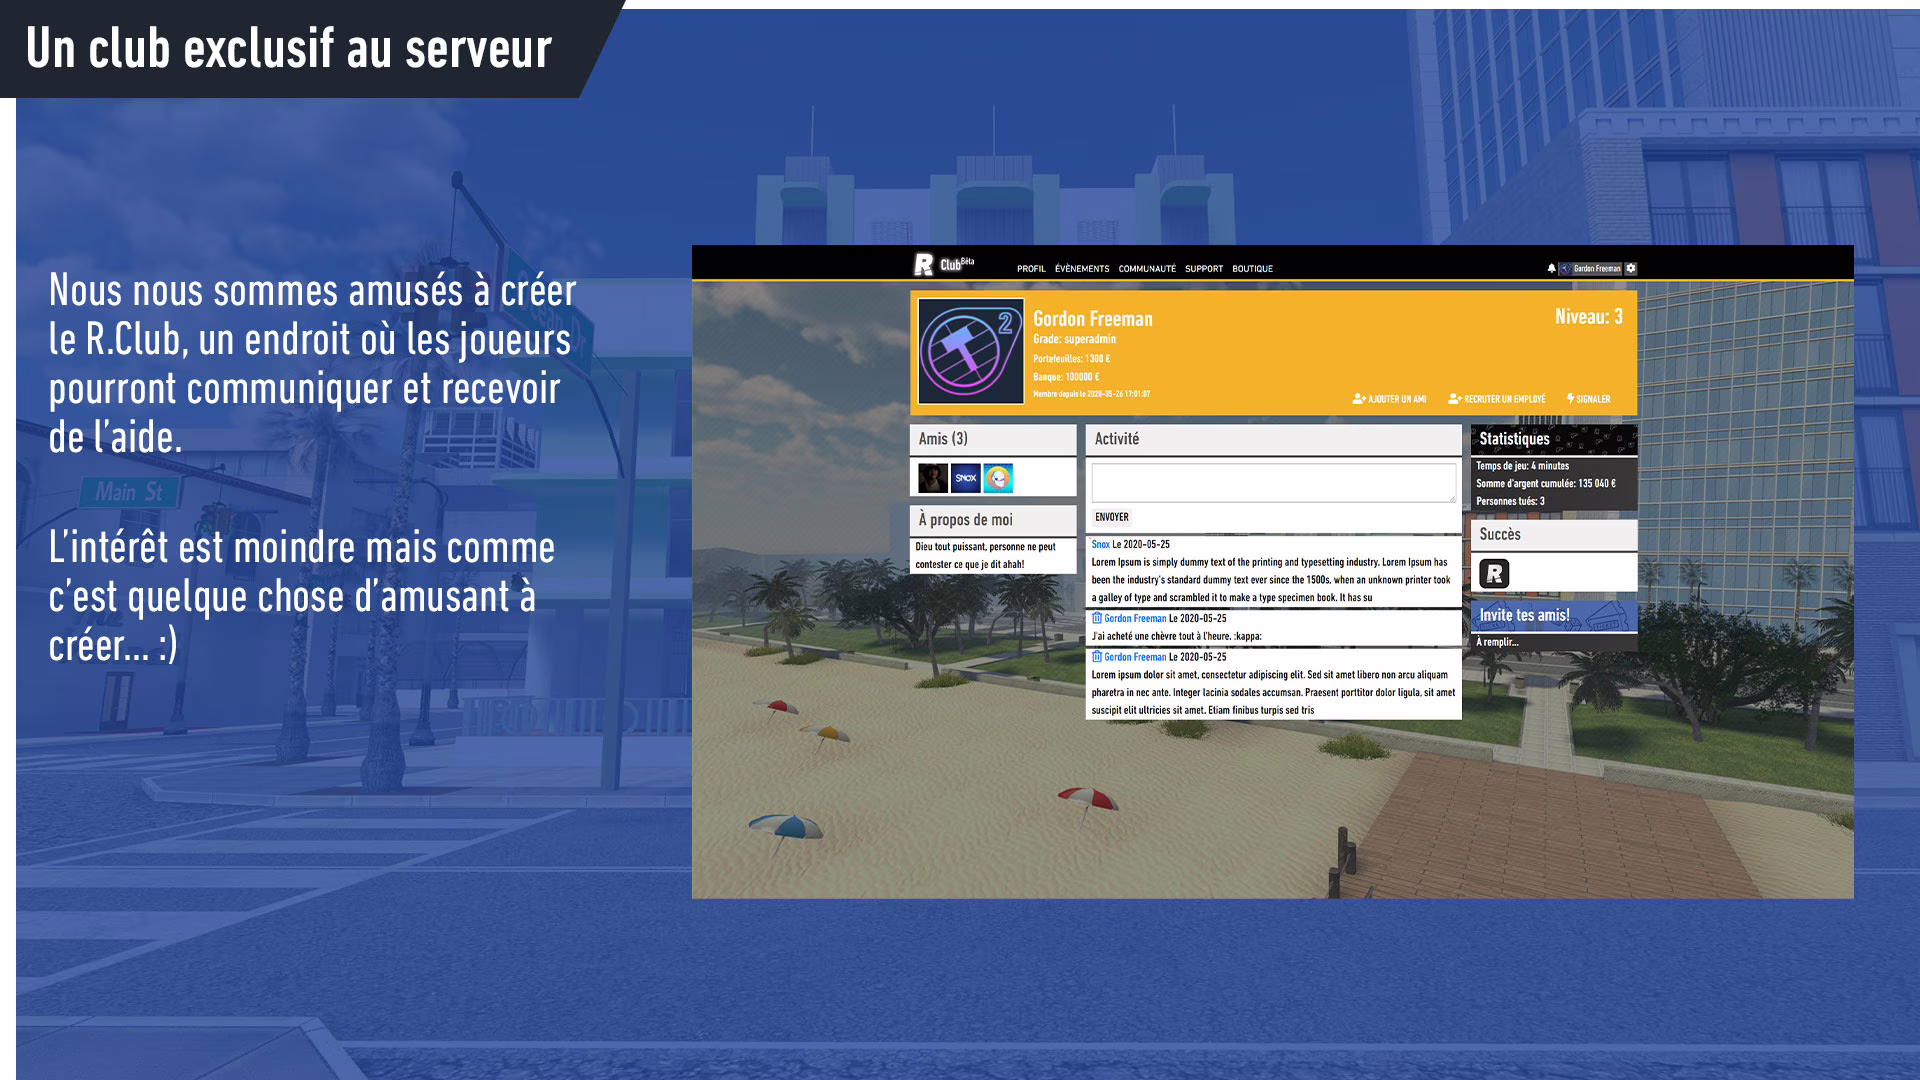The height and width of the screenshot is (1080, 1920).
Task: Open the dark photo friend avatar in Amis
Action: pyautogui.click(x=933, y=478)
